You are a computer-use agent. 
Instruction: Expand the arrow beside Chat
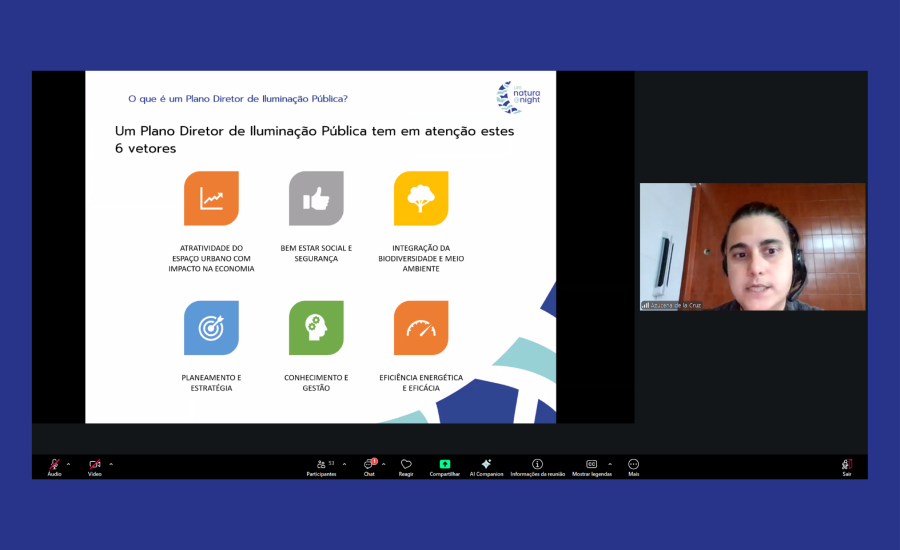click(x=384, y=464)
